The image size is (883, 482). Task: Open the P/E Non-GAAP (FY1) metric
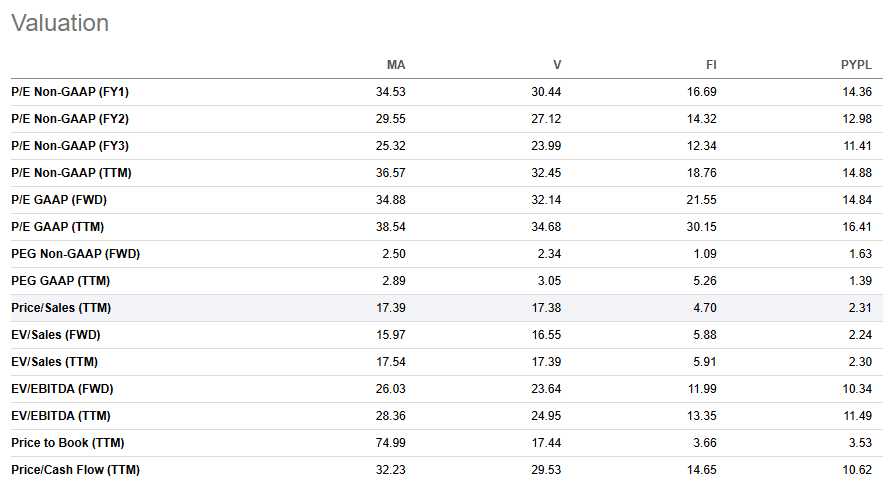(x=70, y=92)
